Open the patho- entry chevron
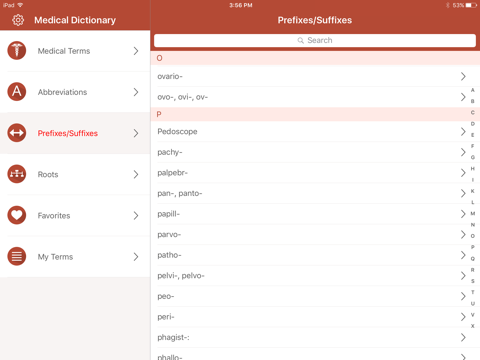The height and width of the screenshot is (360, 480). tap(463, 255)
